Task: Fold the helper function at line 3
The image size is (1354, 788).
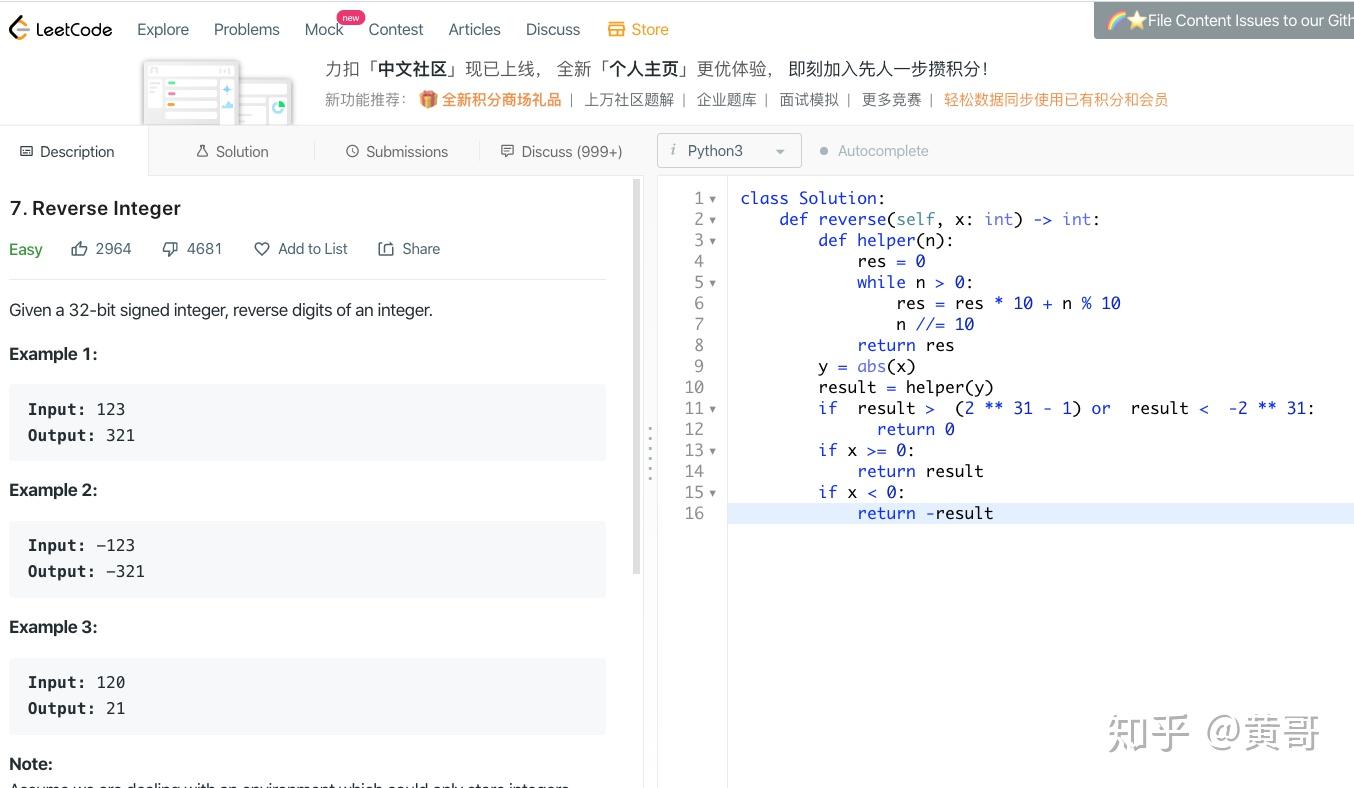Action: click(713, 241)
